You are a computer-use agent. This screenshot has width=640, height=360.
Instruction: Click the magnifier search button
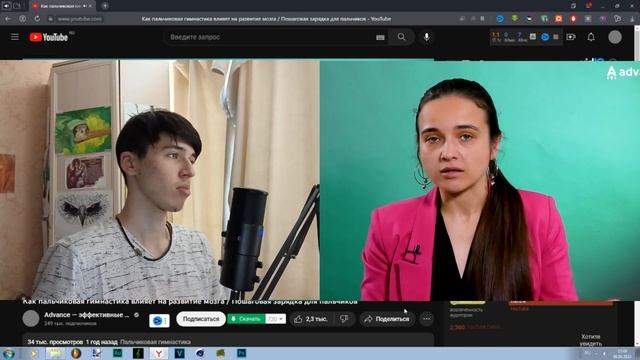[x=402, y=37]
